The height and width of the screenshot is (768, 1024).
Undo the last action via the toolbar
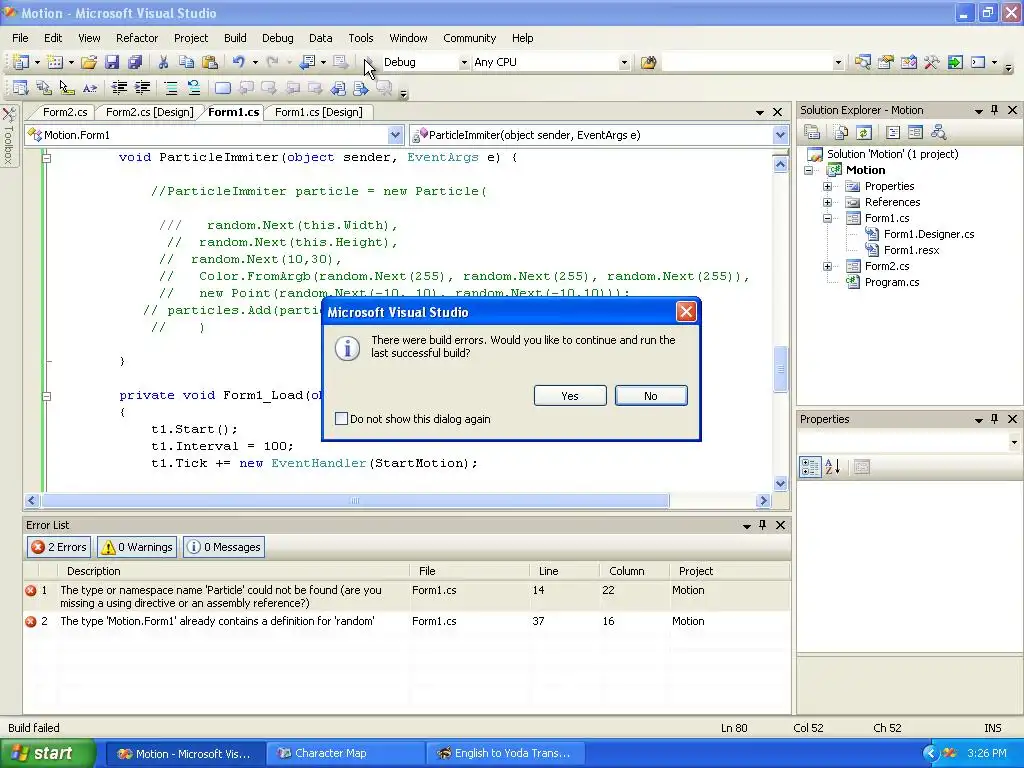238,62
